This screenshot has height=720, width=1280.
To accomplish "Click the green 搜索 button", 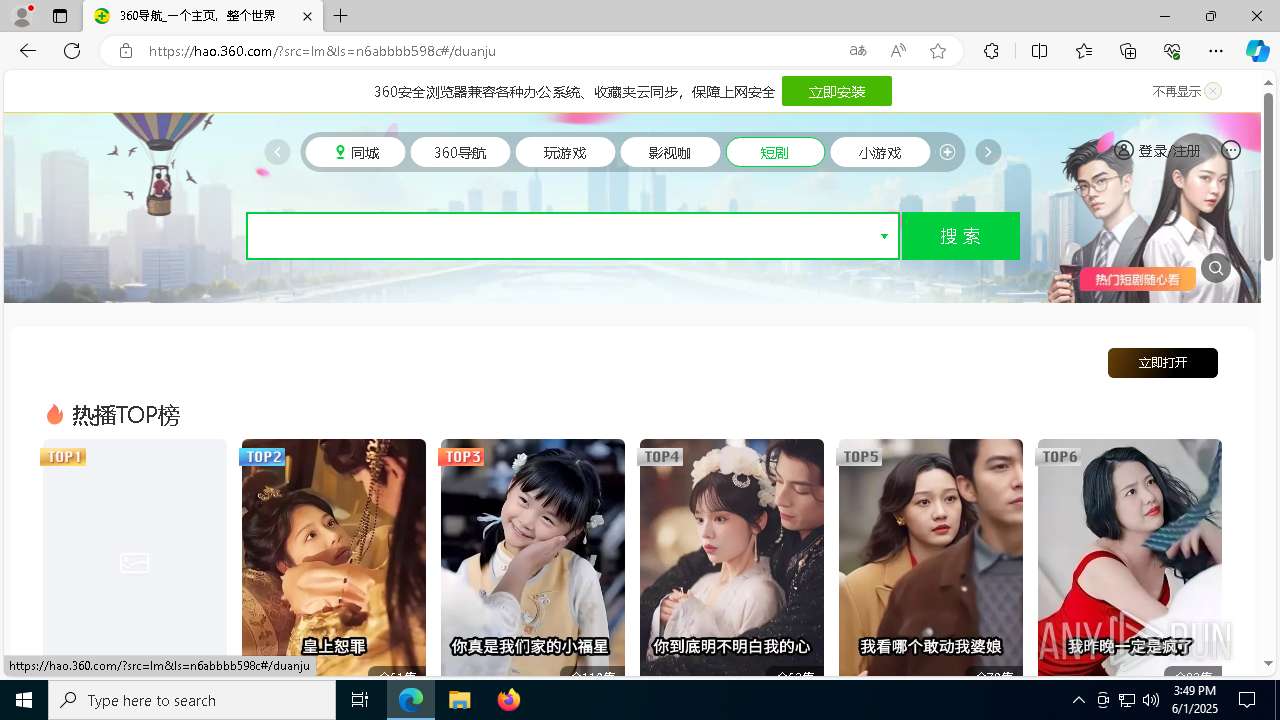I will tap(960, 236).
